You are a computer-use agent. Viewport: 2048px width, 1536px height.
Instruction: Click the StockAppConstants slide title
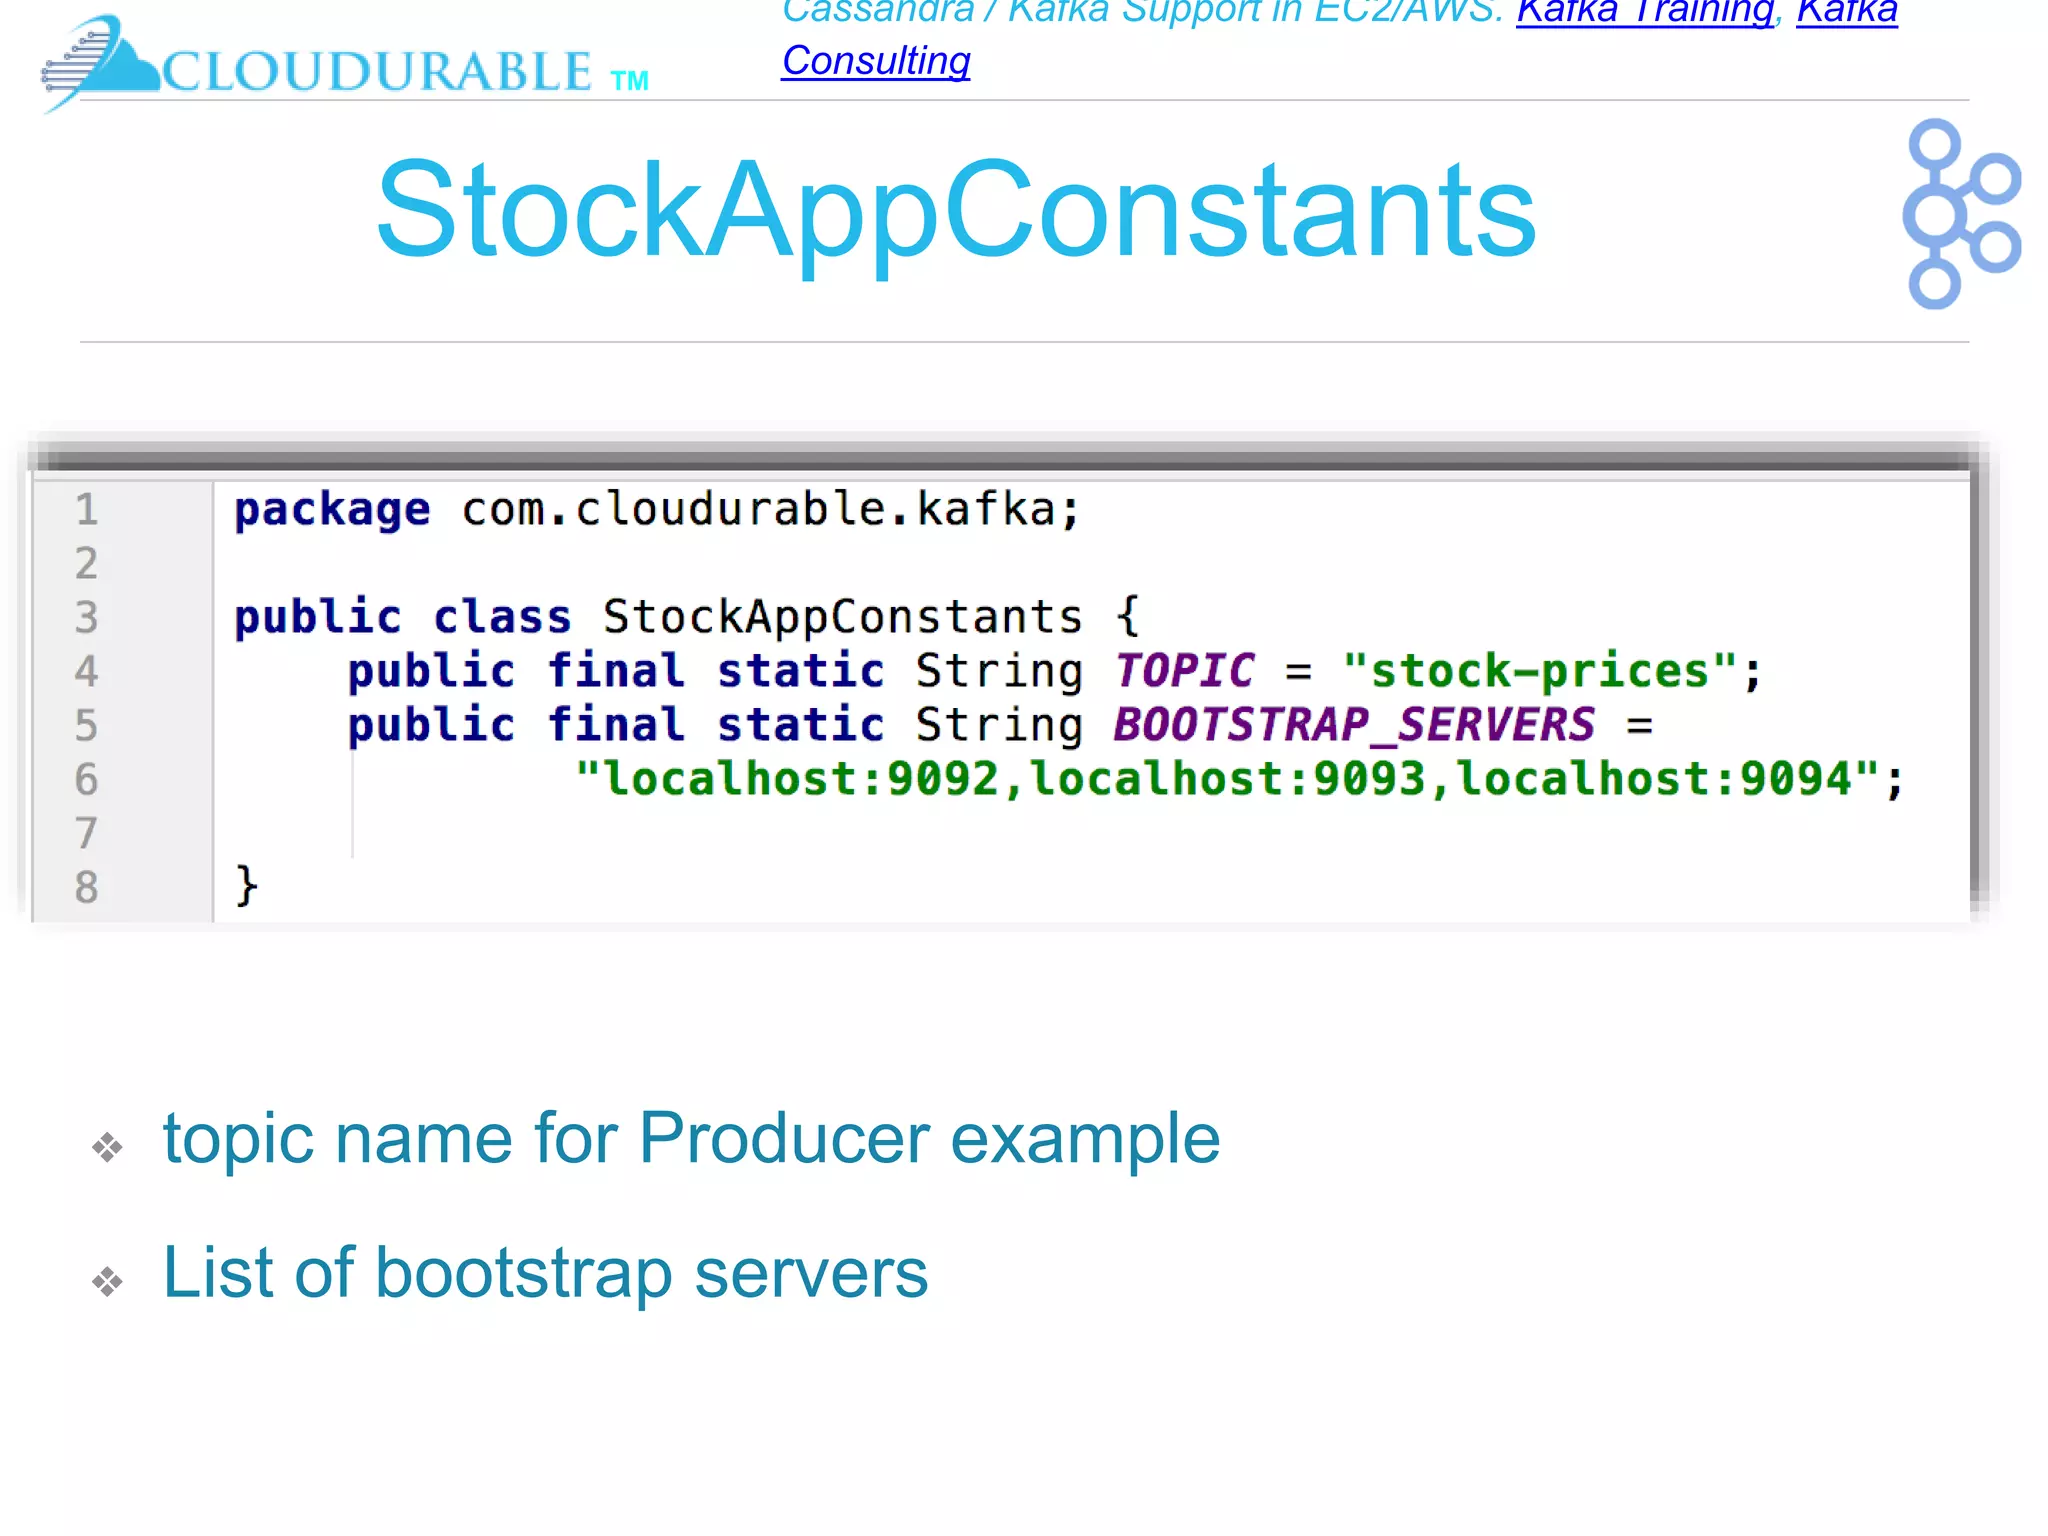point(955,210)
